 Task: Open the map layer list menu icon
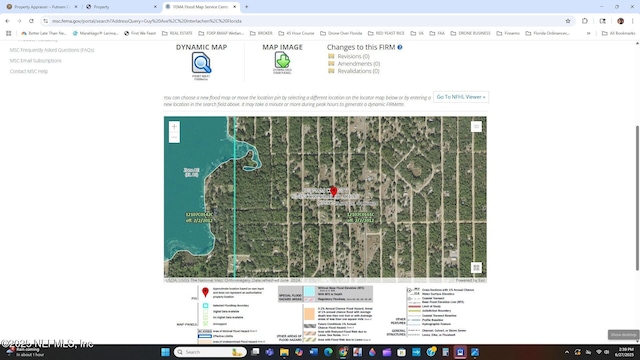(x=476, y=127)
